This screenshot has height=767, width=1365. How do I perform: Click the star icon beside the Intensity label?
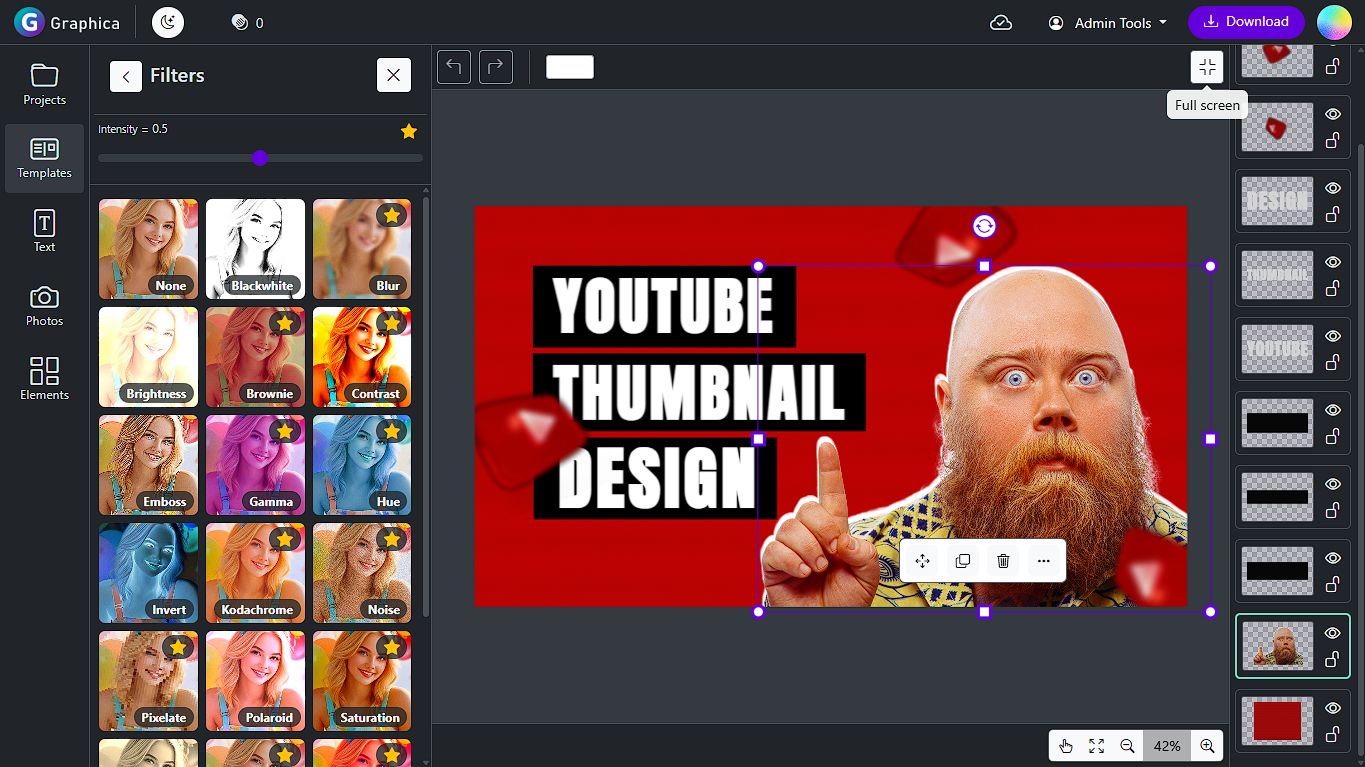[x=409, y=131]
